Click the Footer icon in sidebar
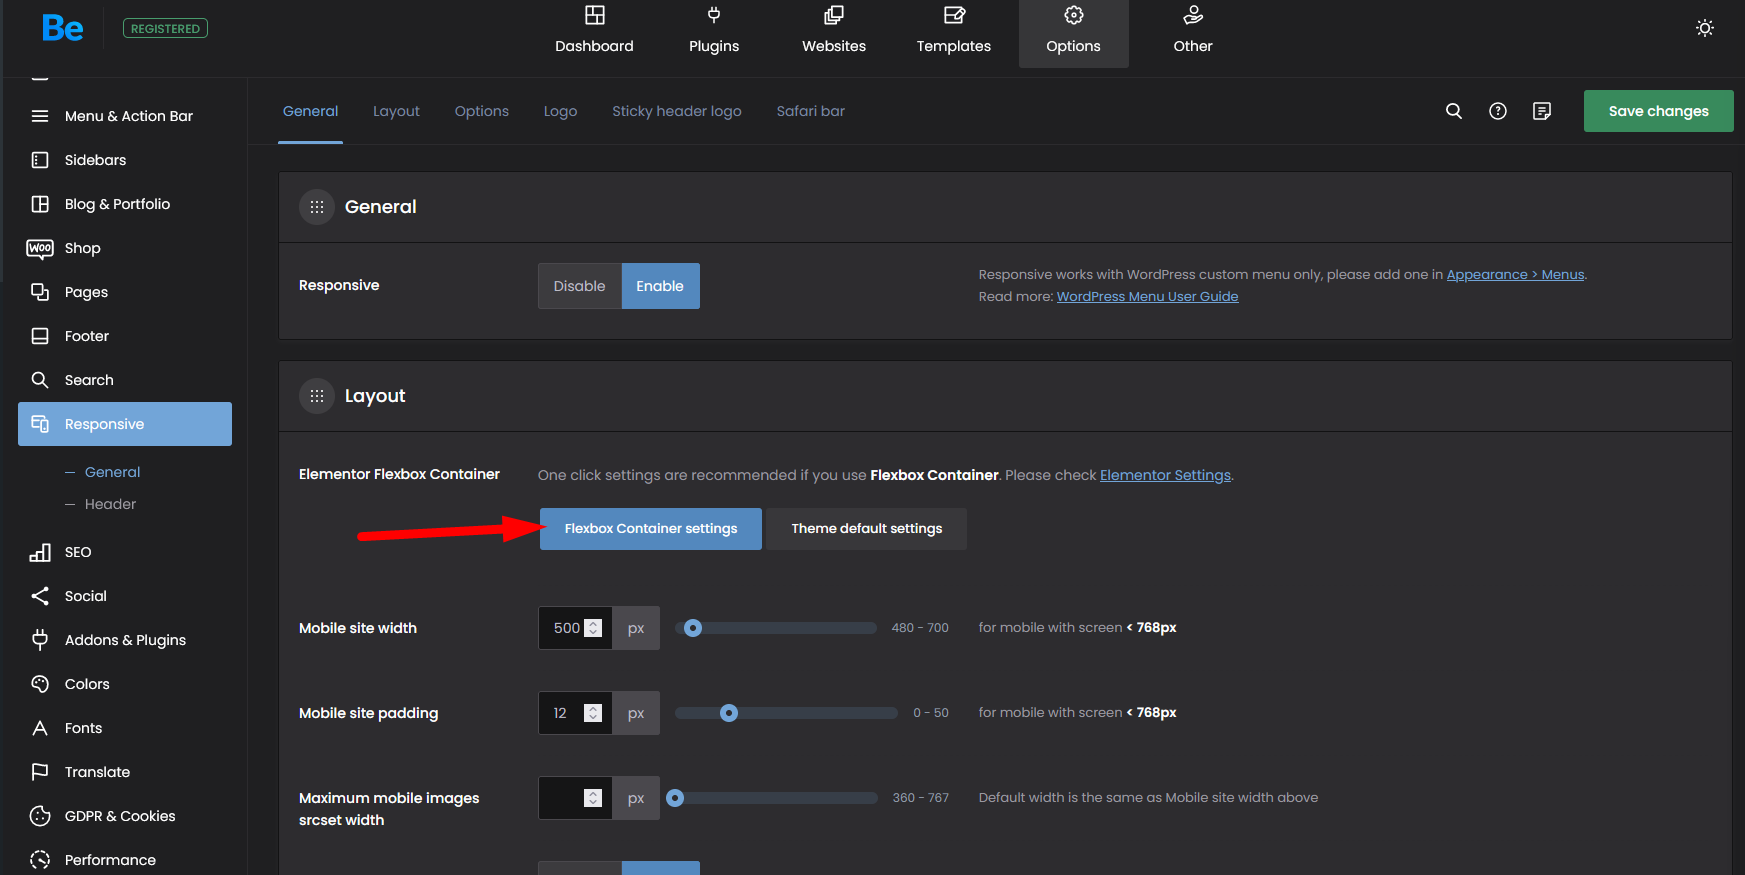This screenshot has width=1745, height=875. point(40,336)
